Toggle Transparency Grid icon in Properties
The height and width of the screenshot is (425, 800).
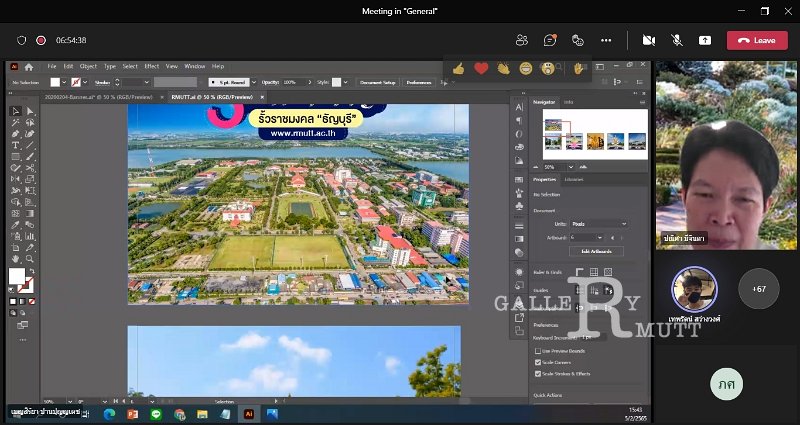click(x=608, y=272)
